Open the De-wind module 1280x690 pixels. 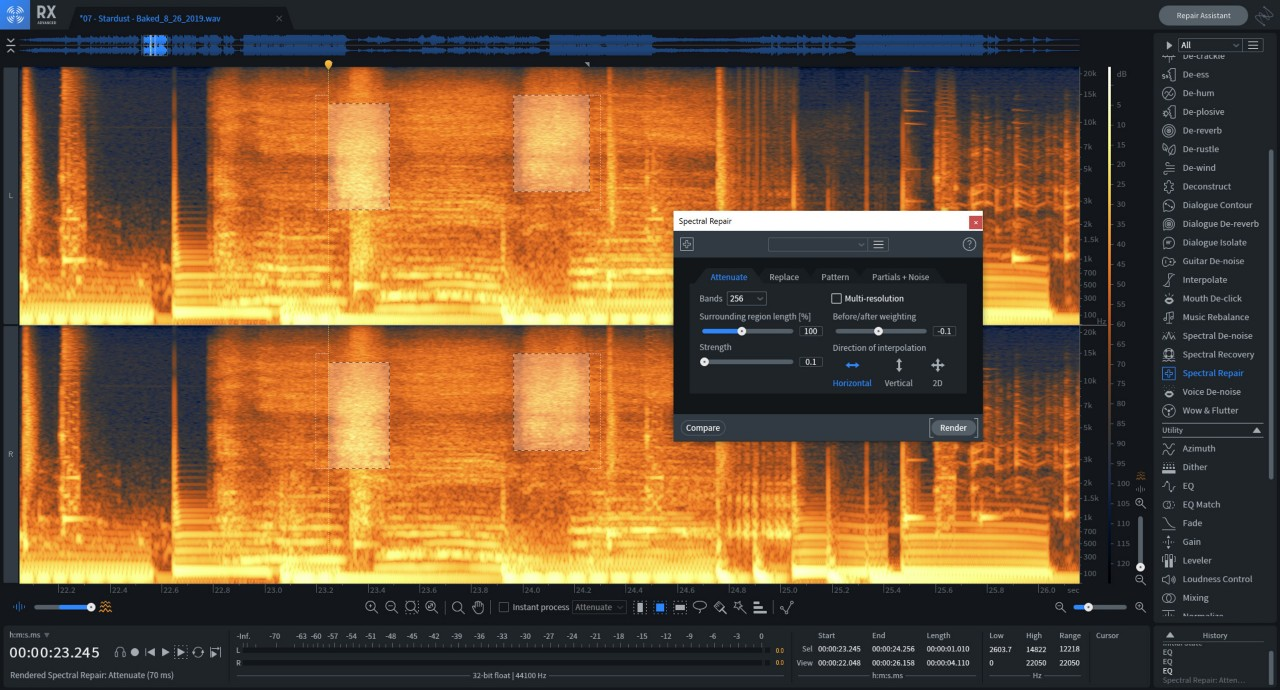(x=1187, y=168)
